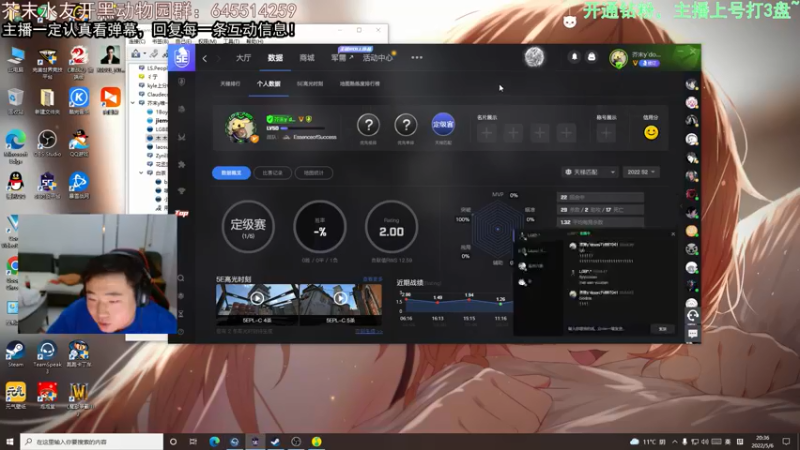The image size is (800, 450).
Task: Select LS.People row in TeamSpeak tree
Action: 152,67
